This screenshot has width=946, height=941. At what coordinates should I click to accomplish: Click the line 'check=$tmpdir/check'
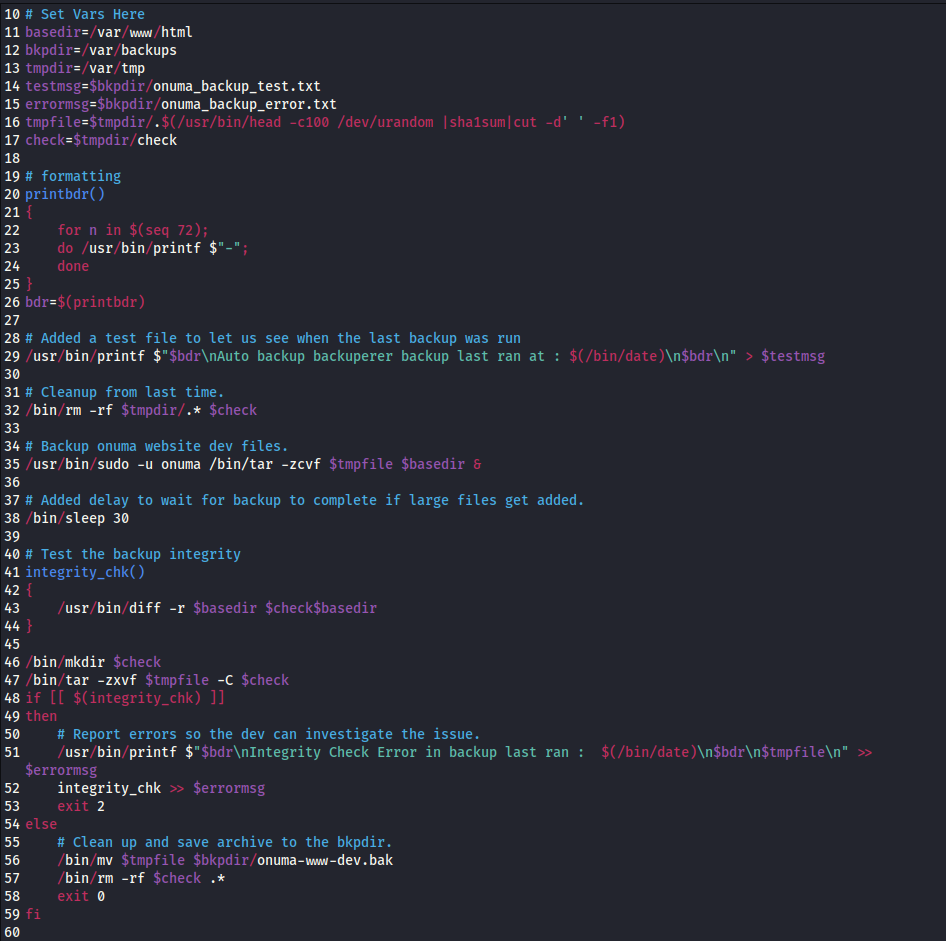click(101, 141)
